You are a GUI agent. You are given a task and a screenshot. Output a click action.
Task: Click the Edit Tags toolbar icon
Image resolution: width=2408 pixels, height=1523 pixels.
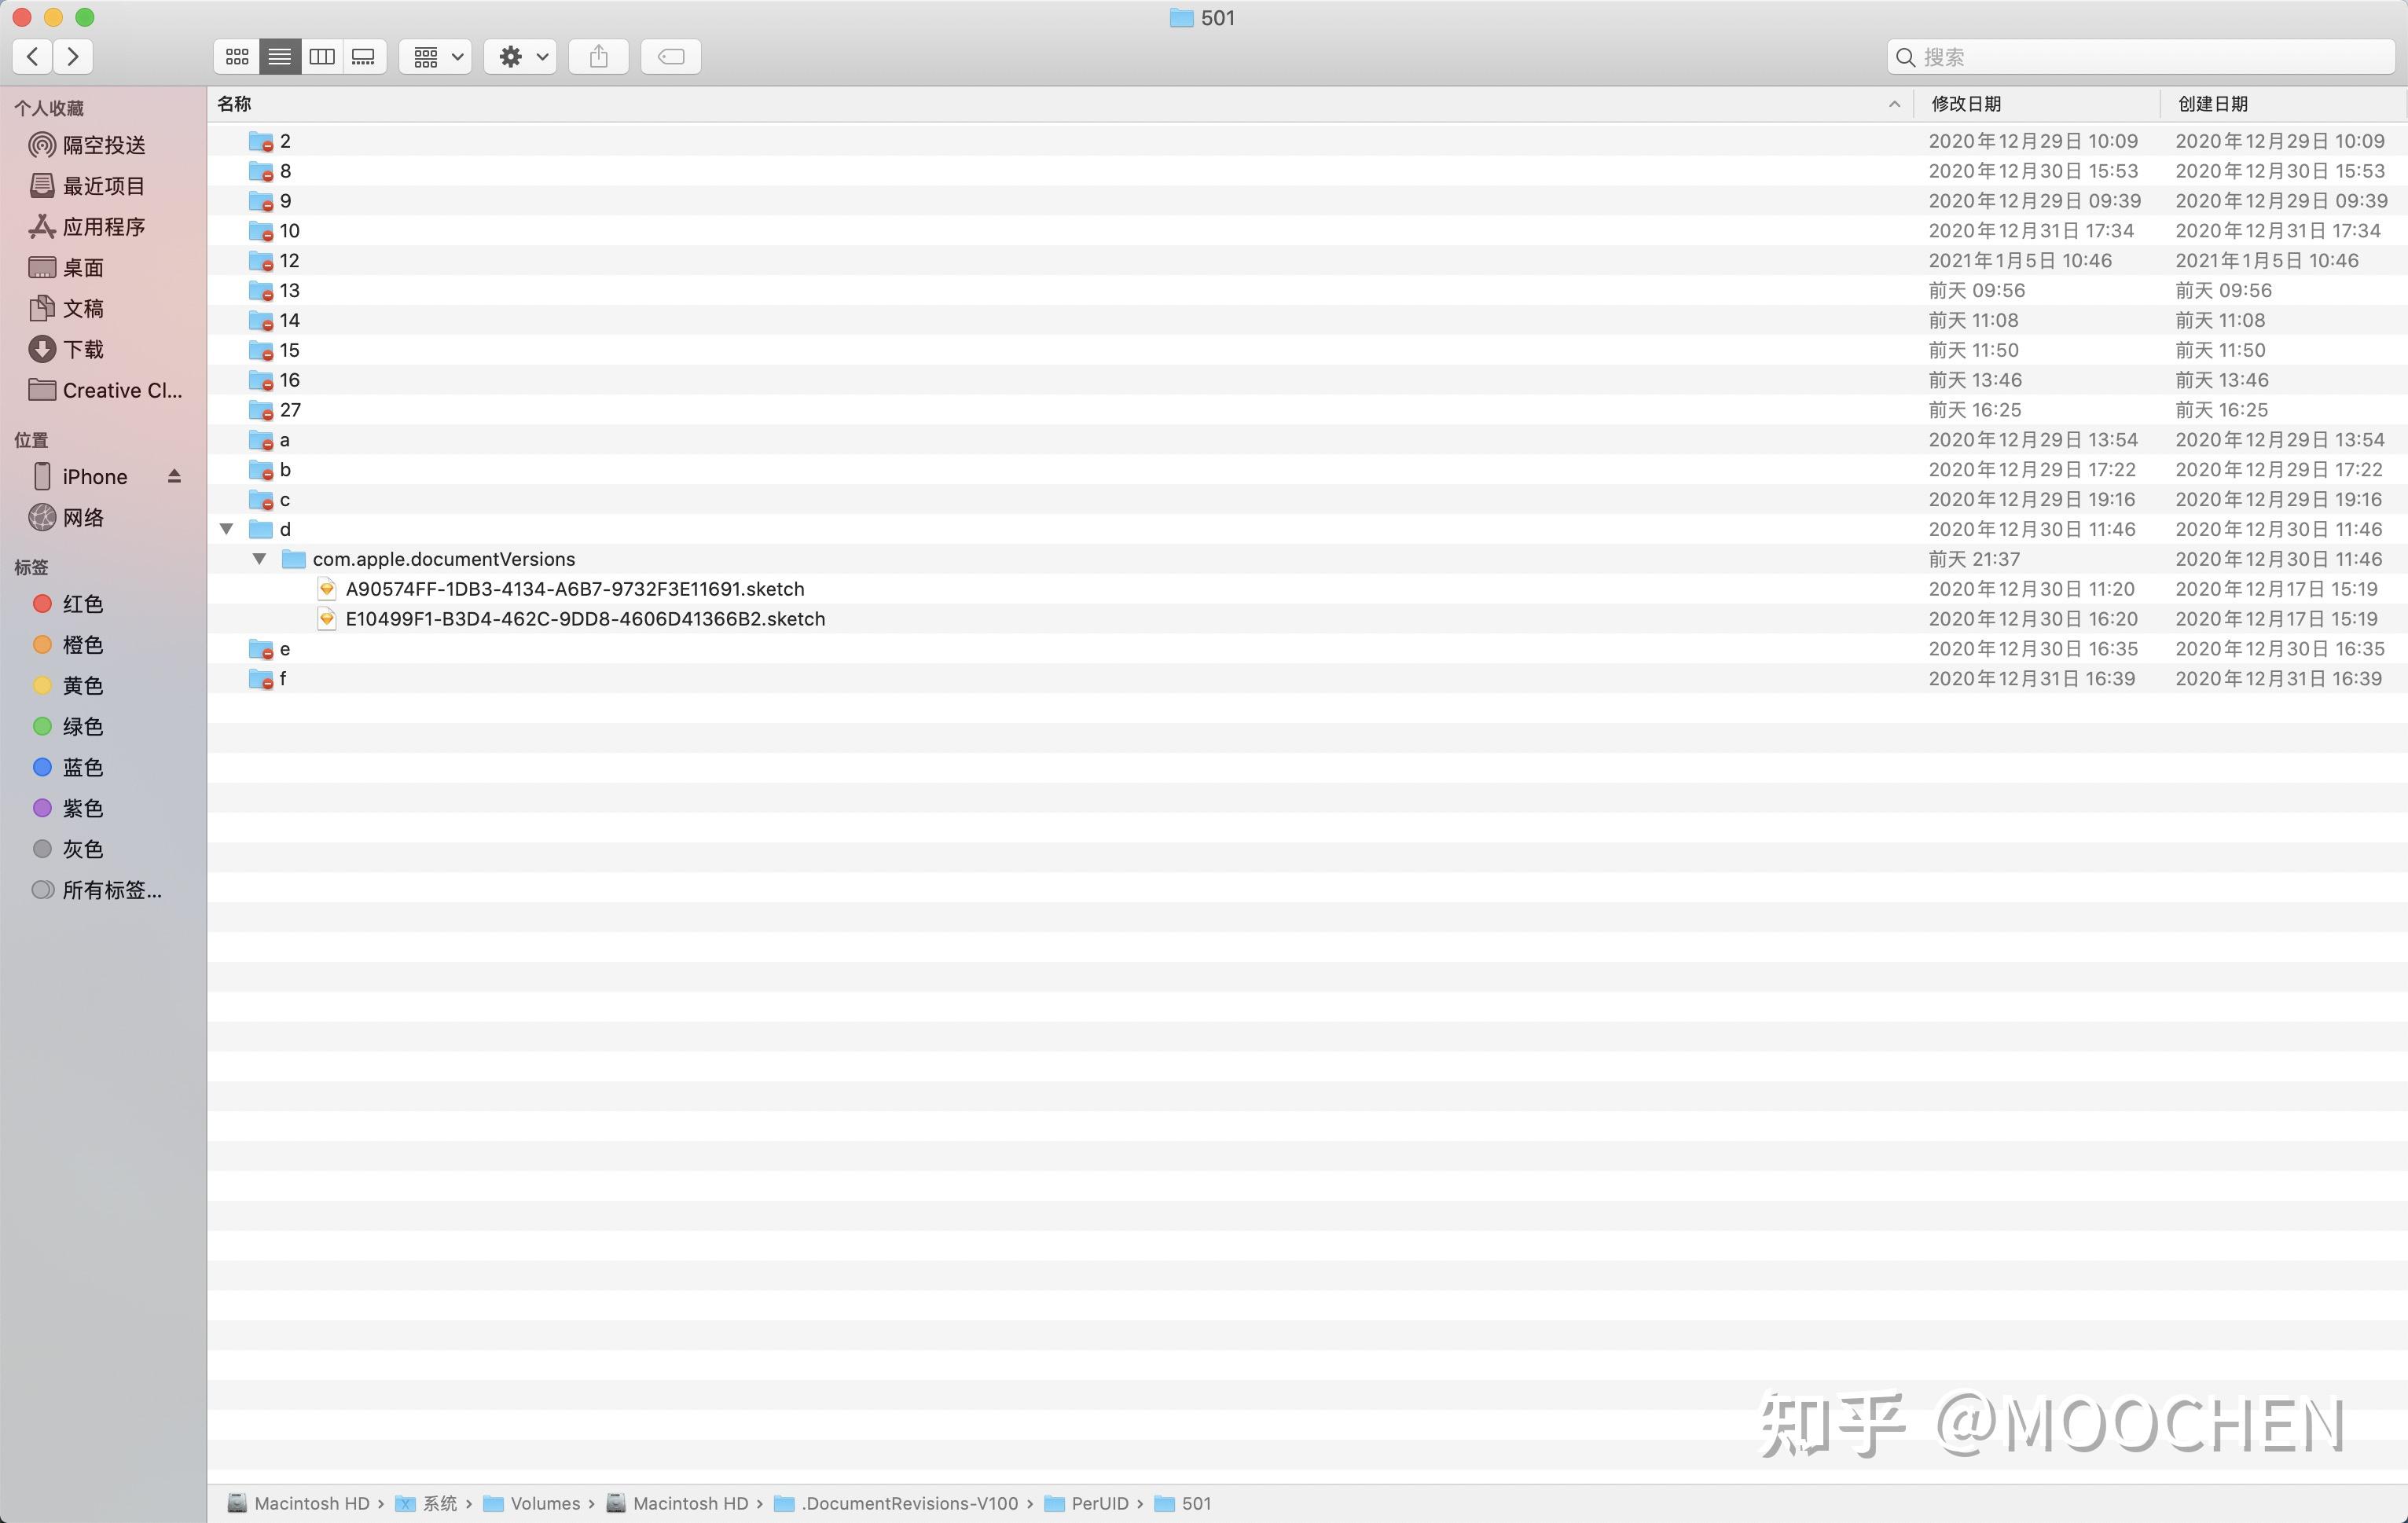tap(670, 57)
